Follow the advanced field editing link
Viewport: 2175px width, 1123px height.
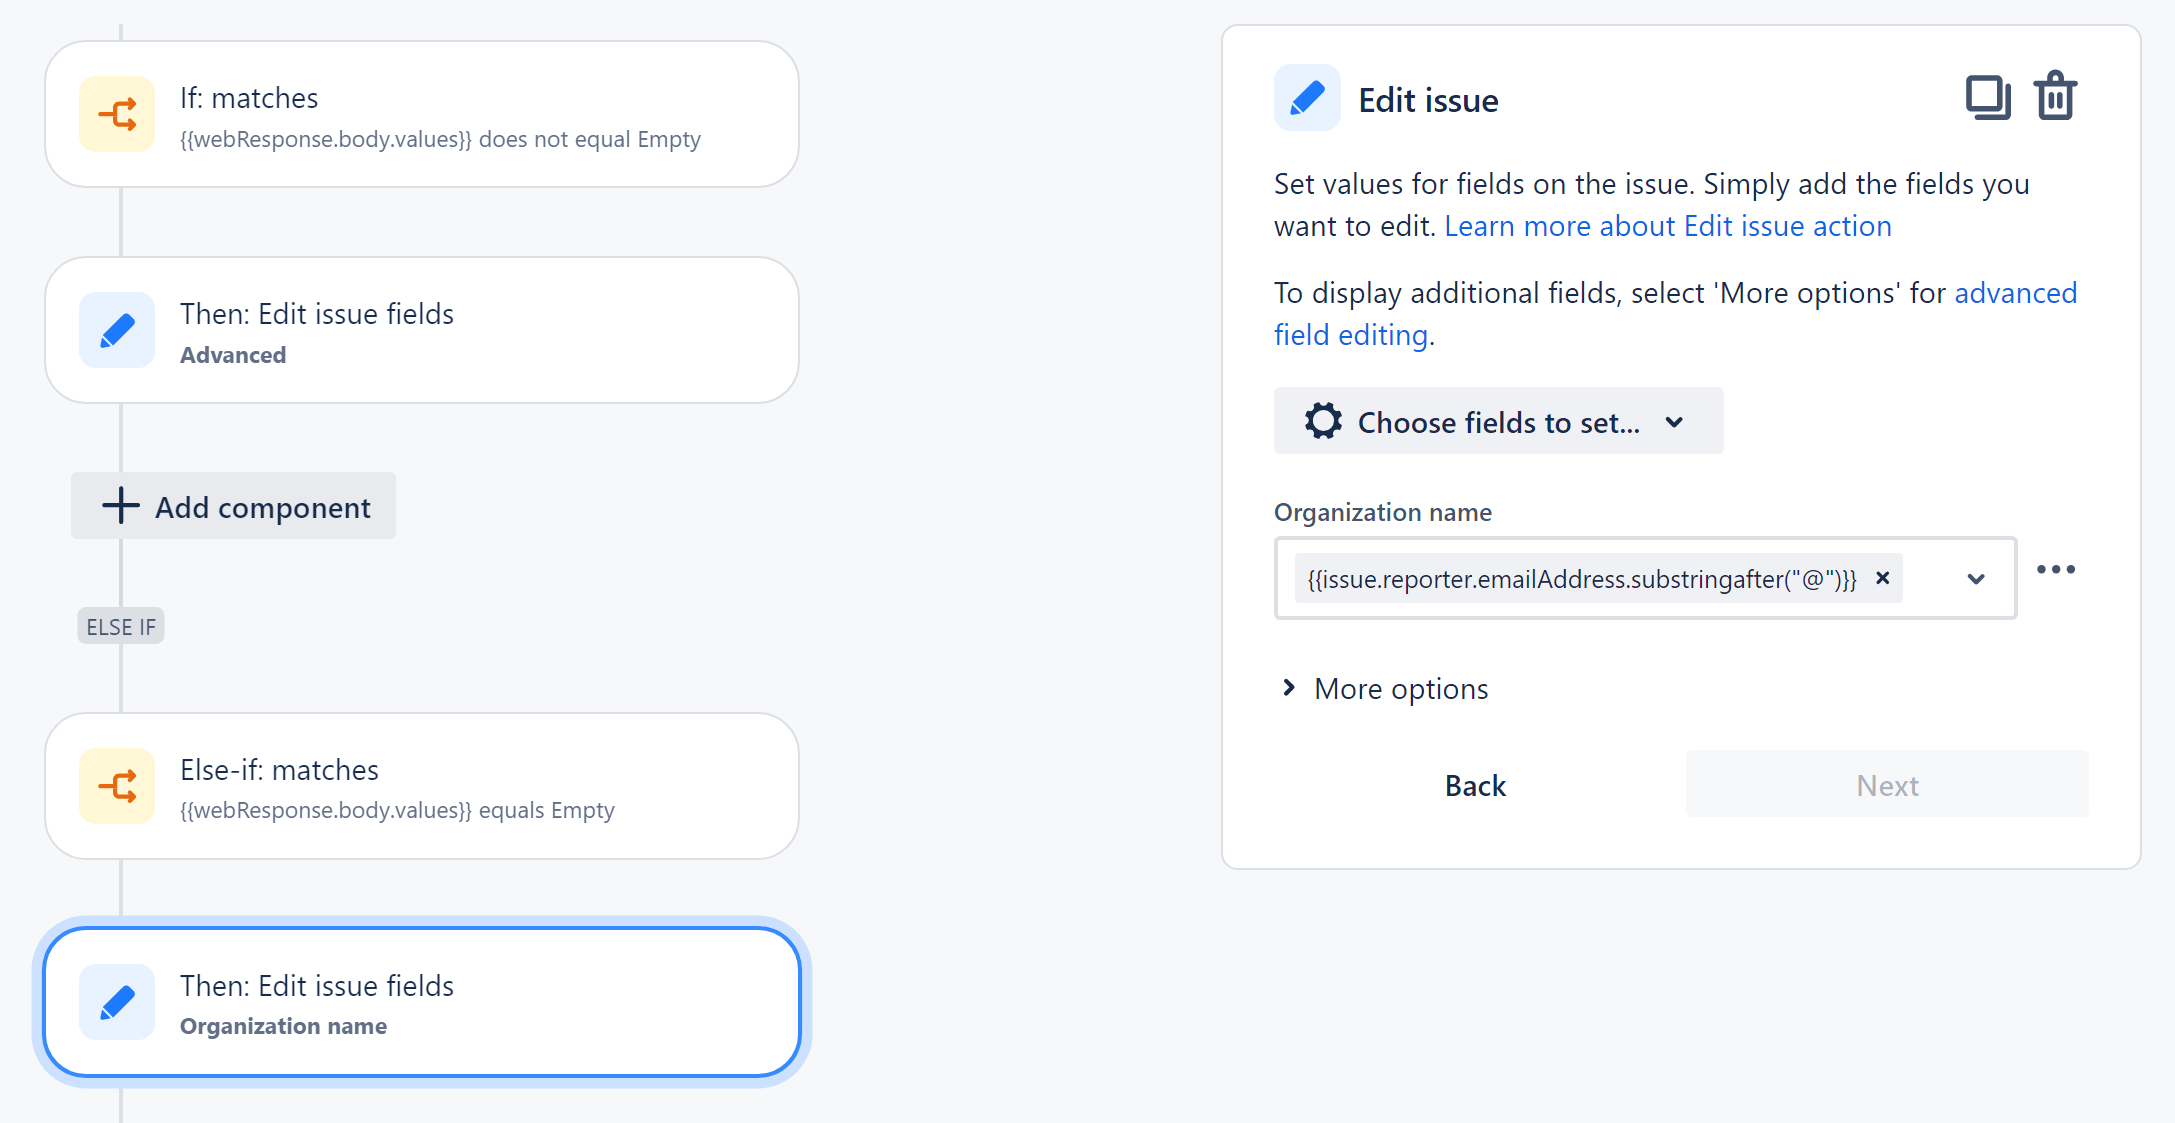pos(1351,336)
